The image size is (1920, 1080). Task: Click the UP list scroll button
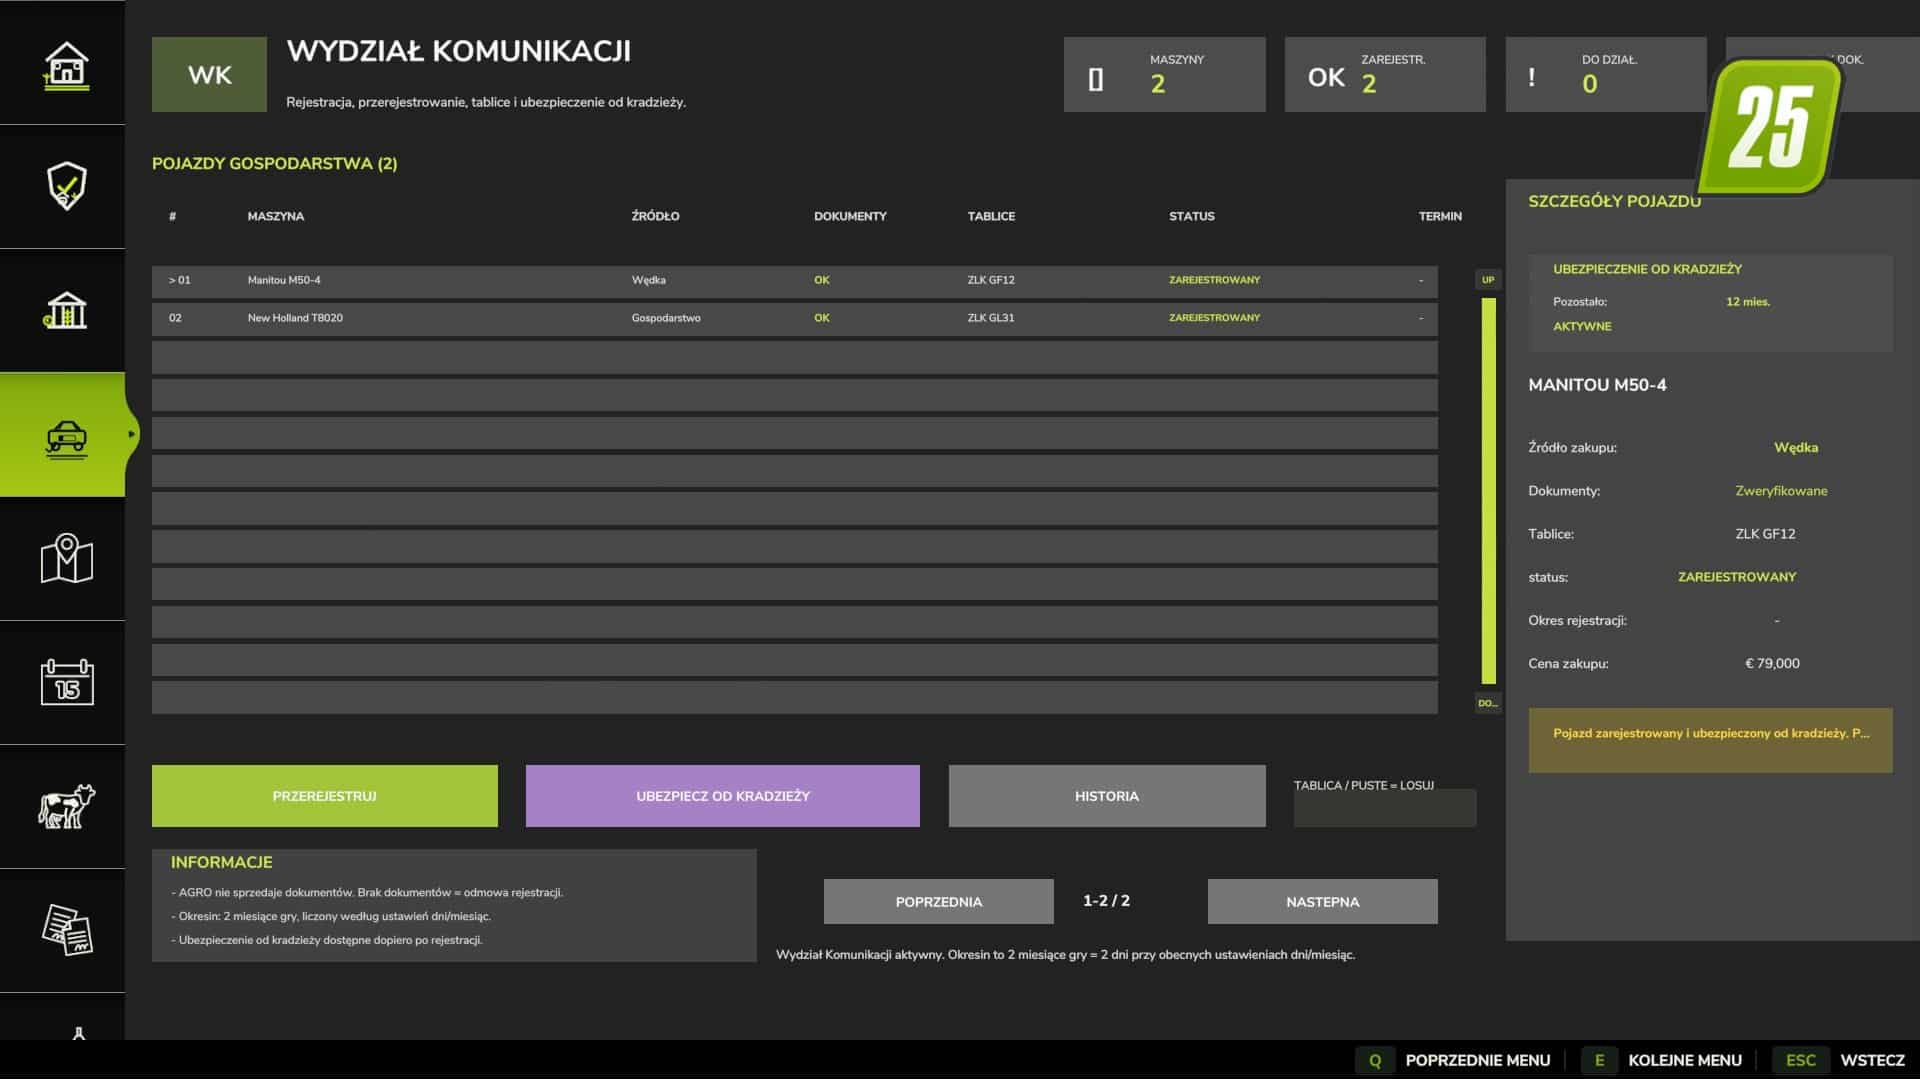tap(1488, 280)
